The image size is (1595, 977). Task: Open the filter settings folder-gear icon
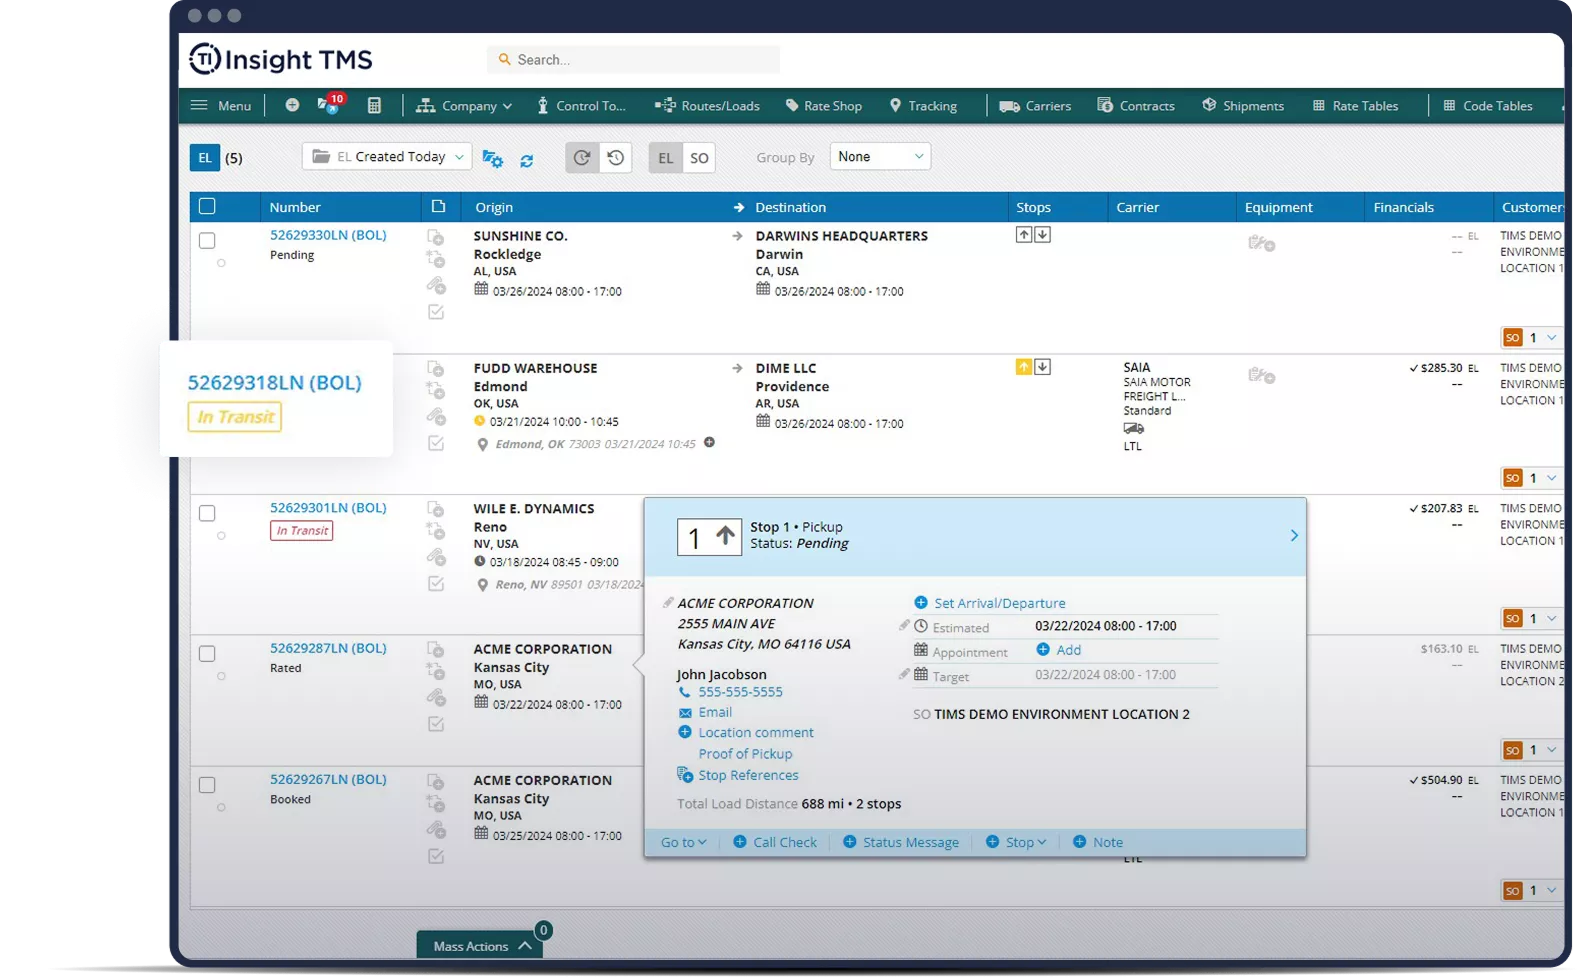(x=492, y=158)
